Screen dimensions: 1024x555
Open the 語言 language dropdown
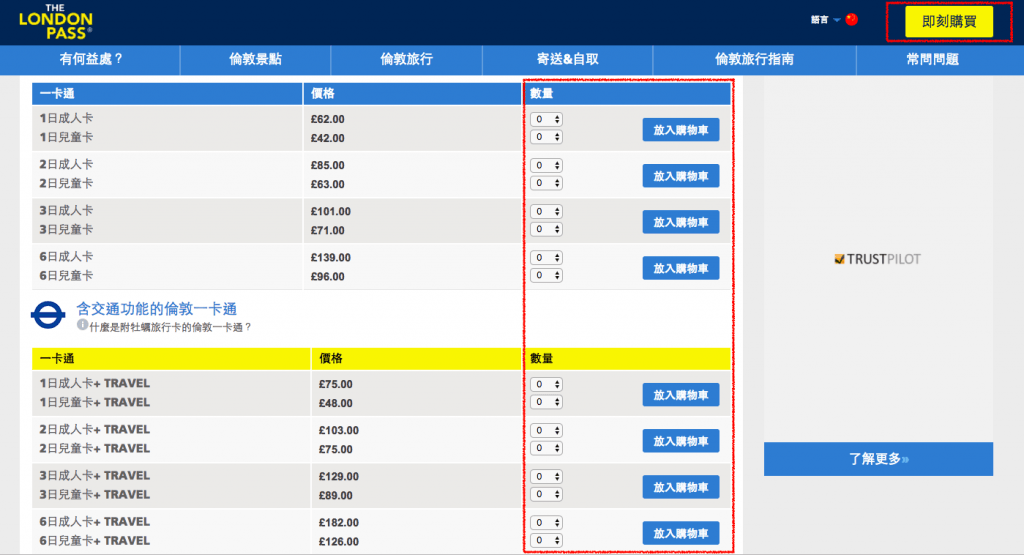point(825,20)
